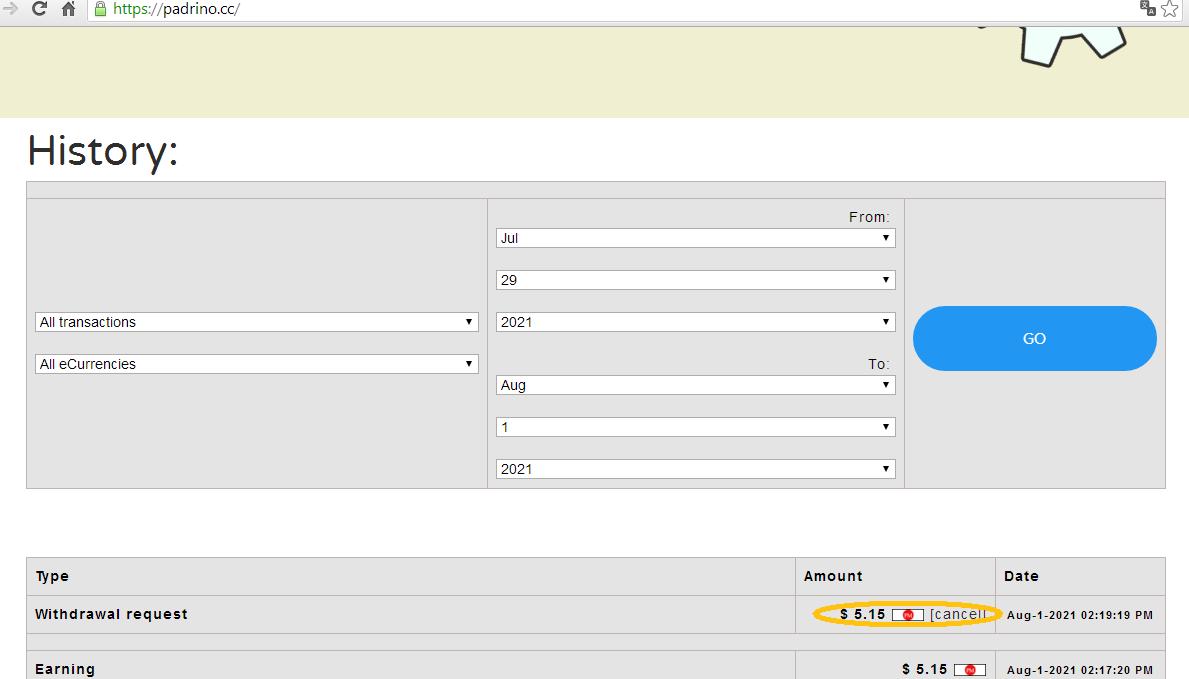Viewport: 1189px width, 679px height.
Task: Expand the All eCurrencies dropdown
Action: coord(257,364)
